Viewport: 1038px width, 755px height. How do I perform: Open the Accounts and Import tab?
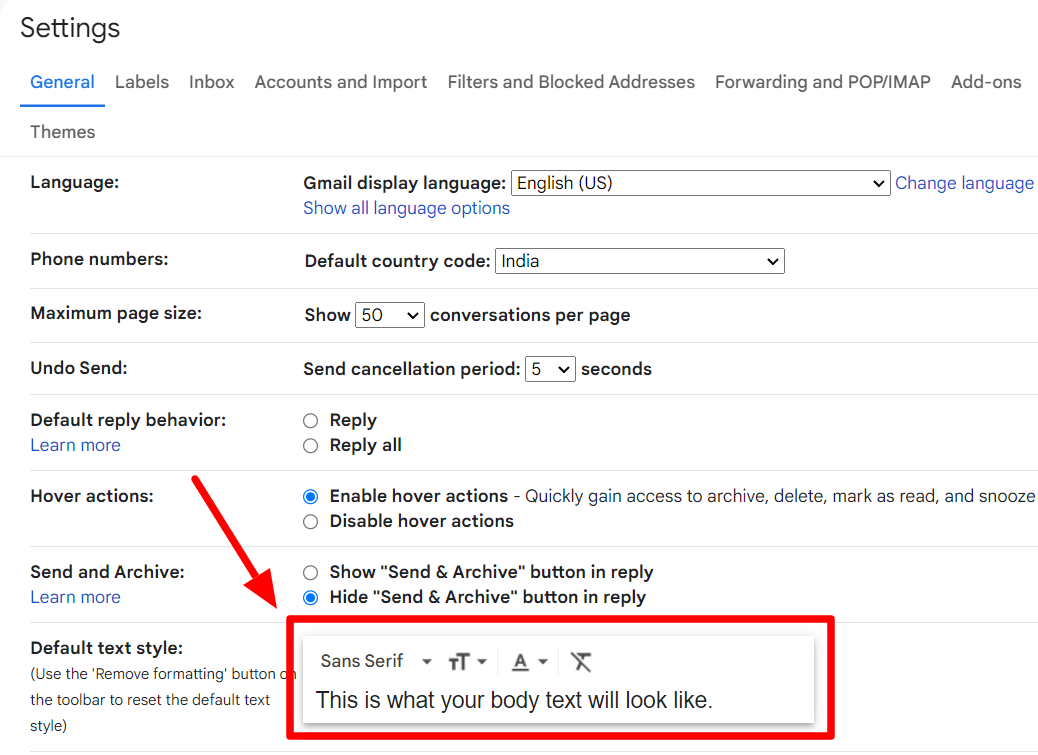pyautogui.click(x=341, y=82)
